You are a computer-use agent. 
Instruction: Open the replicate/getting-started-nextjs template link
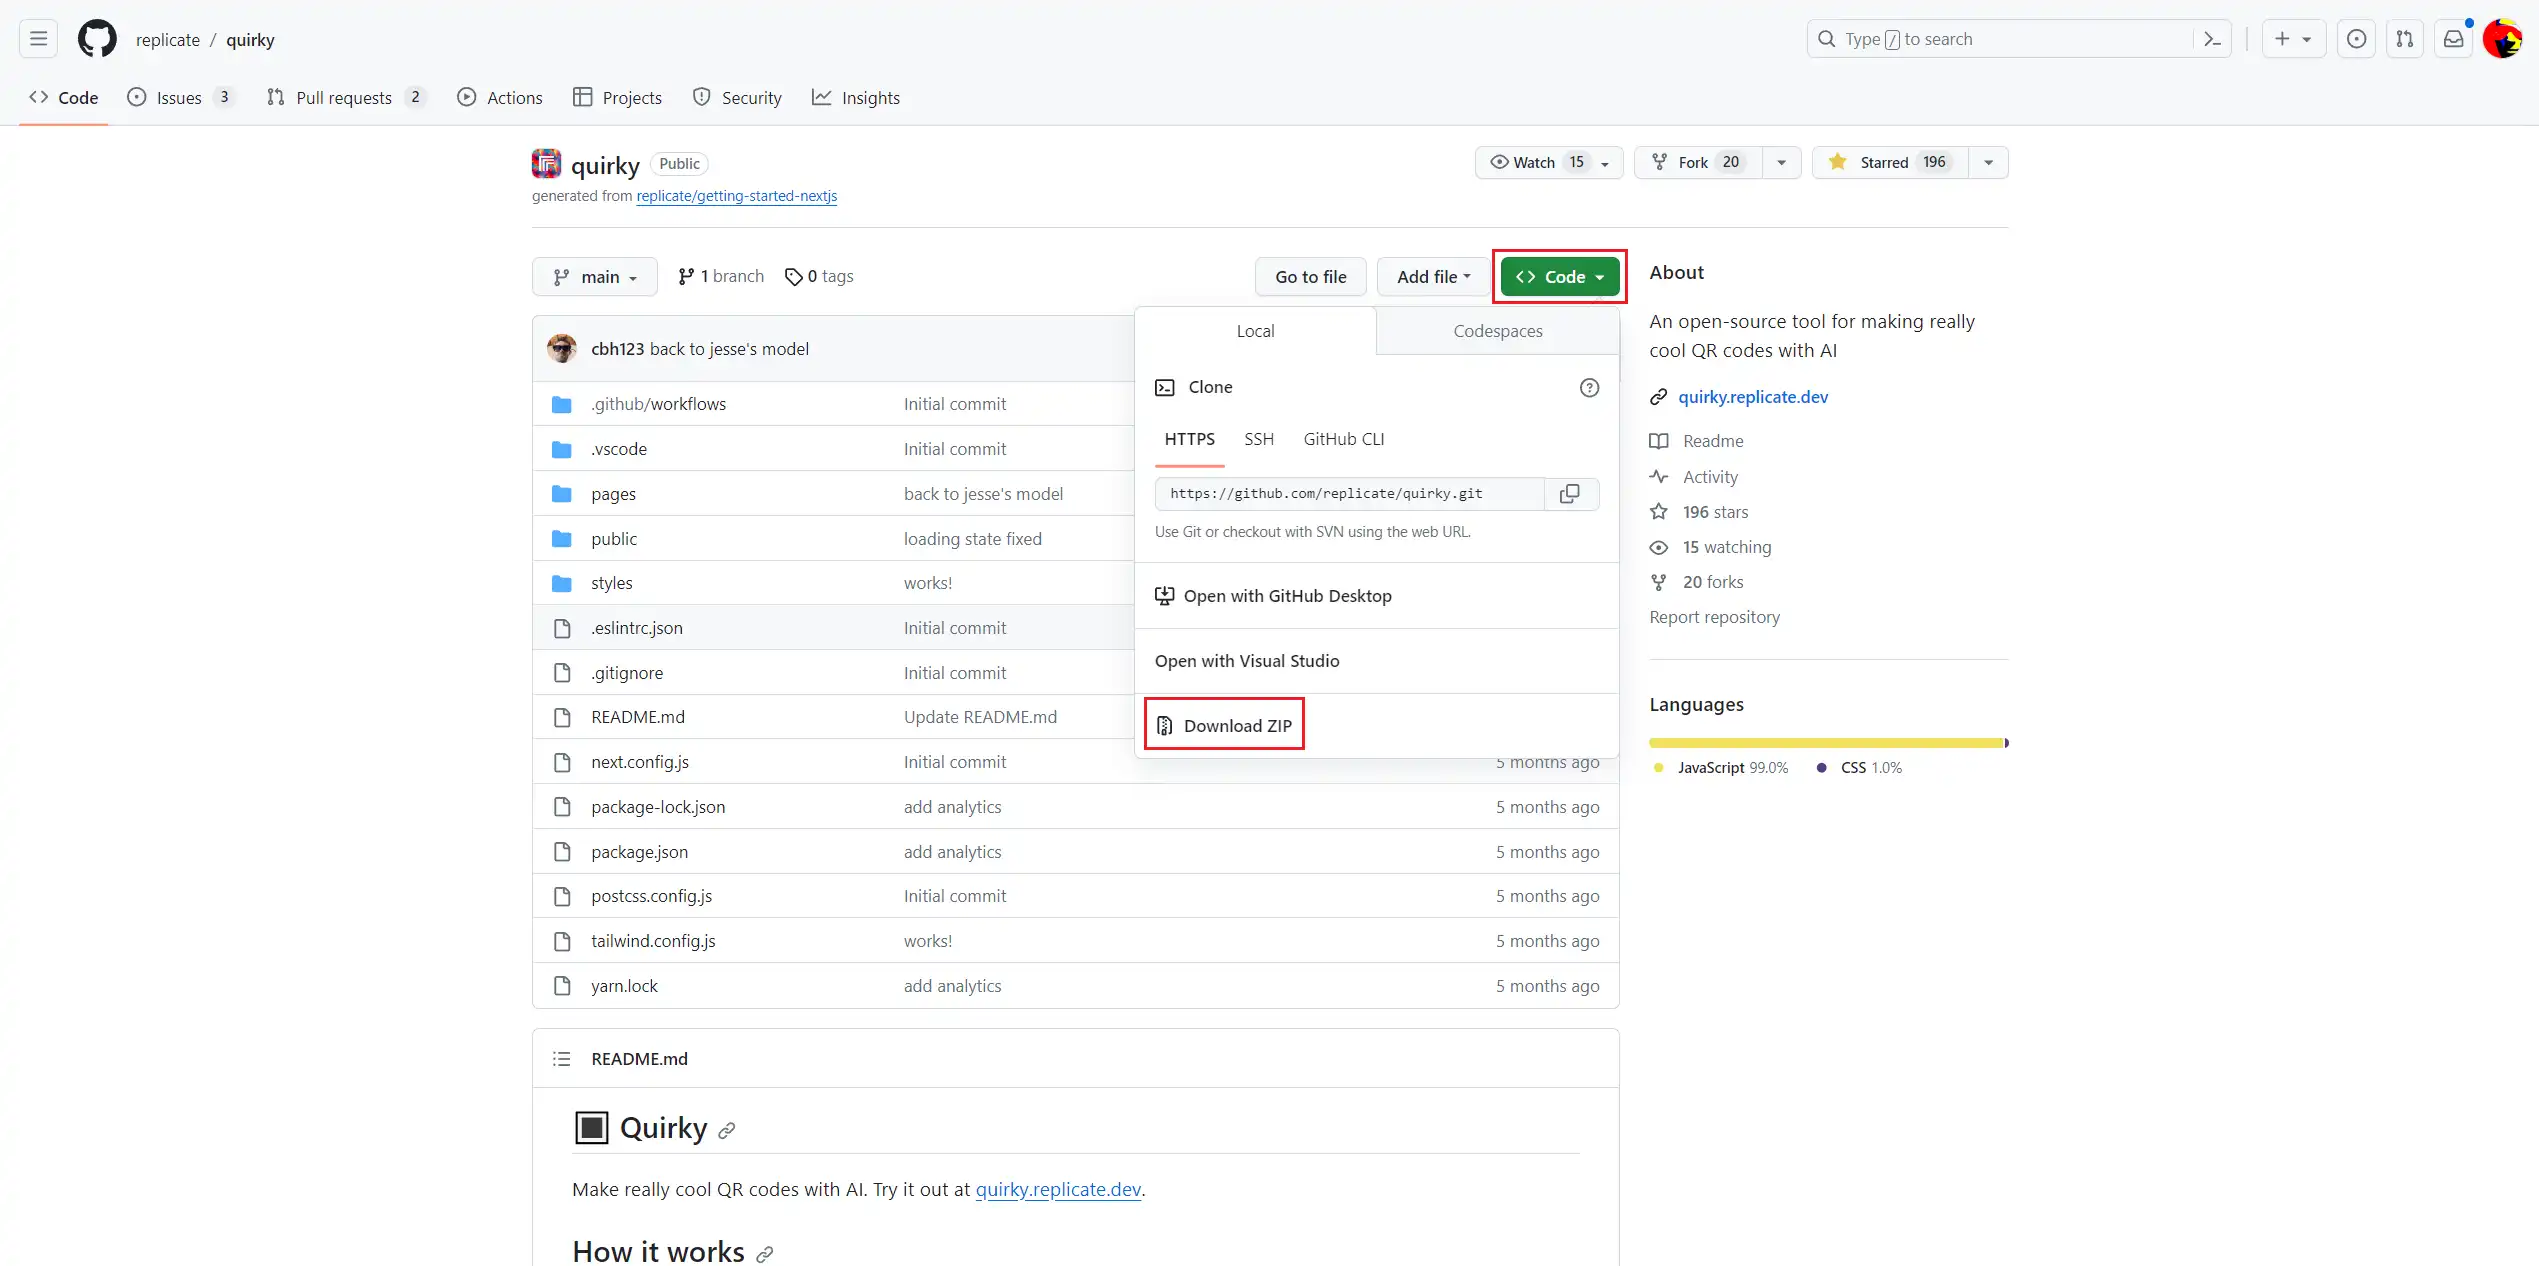[736, 196]
